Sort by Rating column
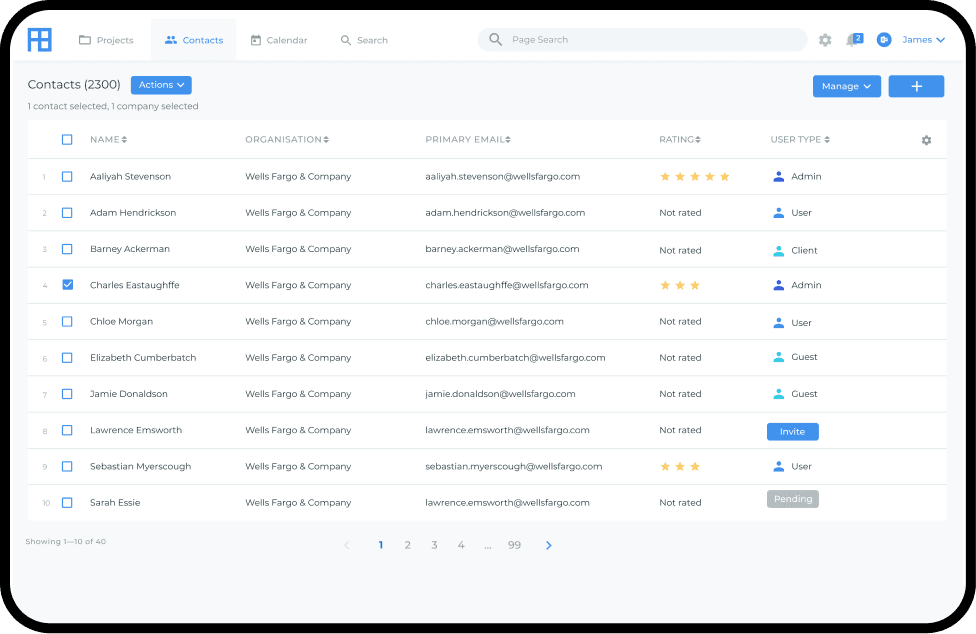Viewport: 976px width, 634px height. pyautogui.click(x=680, y=139)
